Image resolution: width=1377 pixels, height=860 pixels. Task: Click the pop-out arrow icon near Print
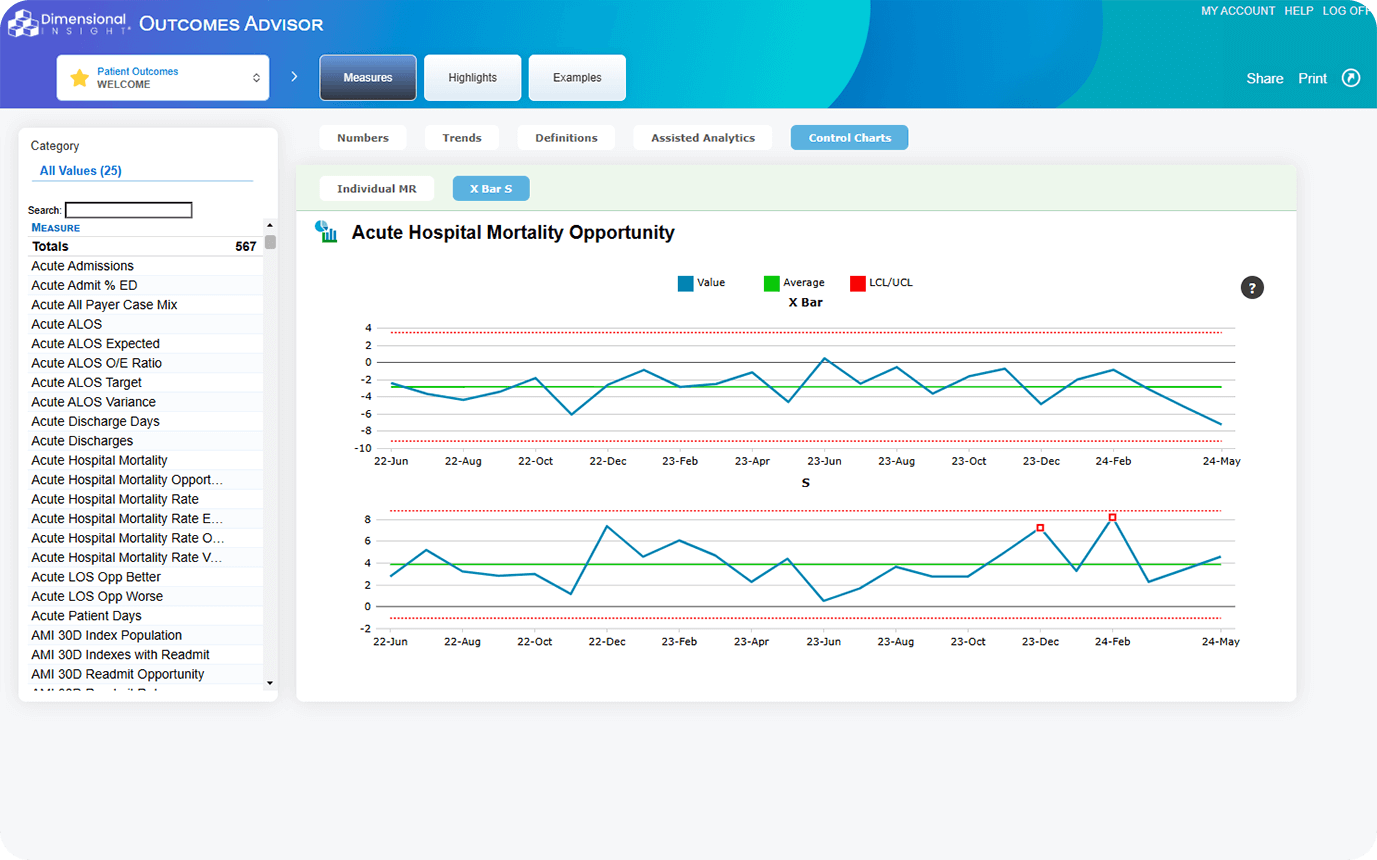point(1351,78)
